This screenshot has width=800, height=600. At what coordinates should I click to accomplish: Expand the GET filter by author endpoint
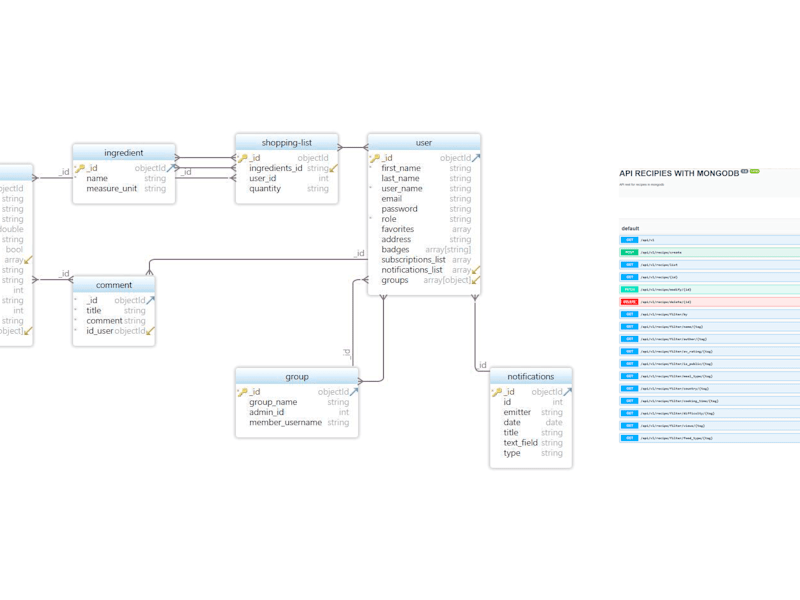710,339
